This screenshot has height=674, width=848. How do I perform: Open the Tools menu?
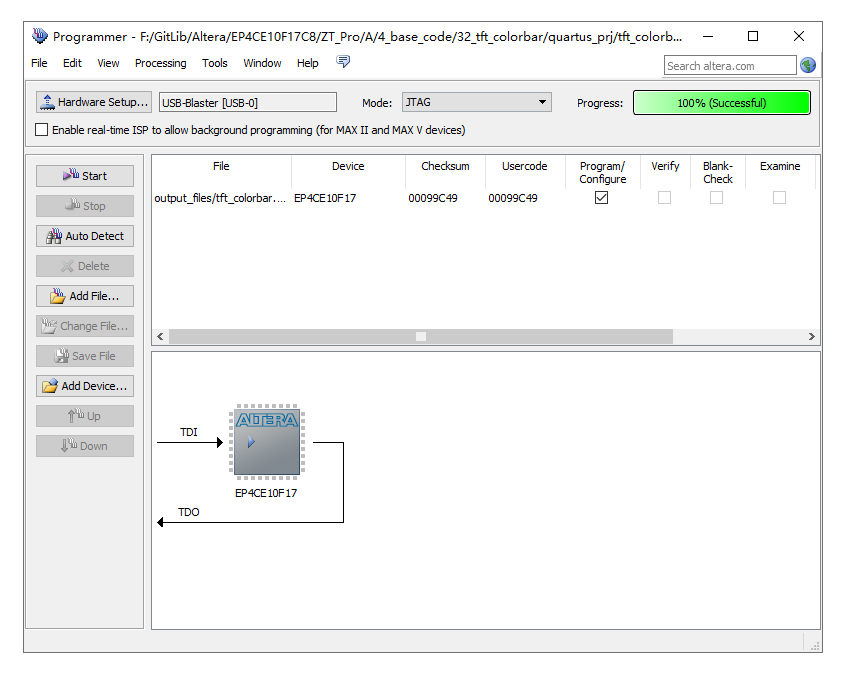(x=215, y=63)
